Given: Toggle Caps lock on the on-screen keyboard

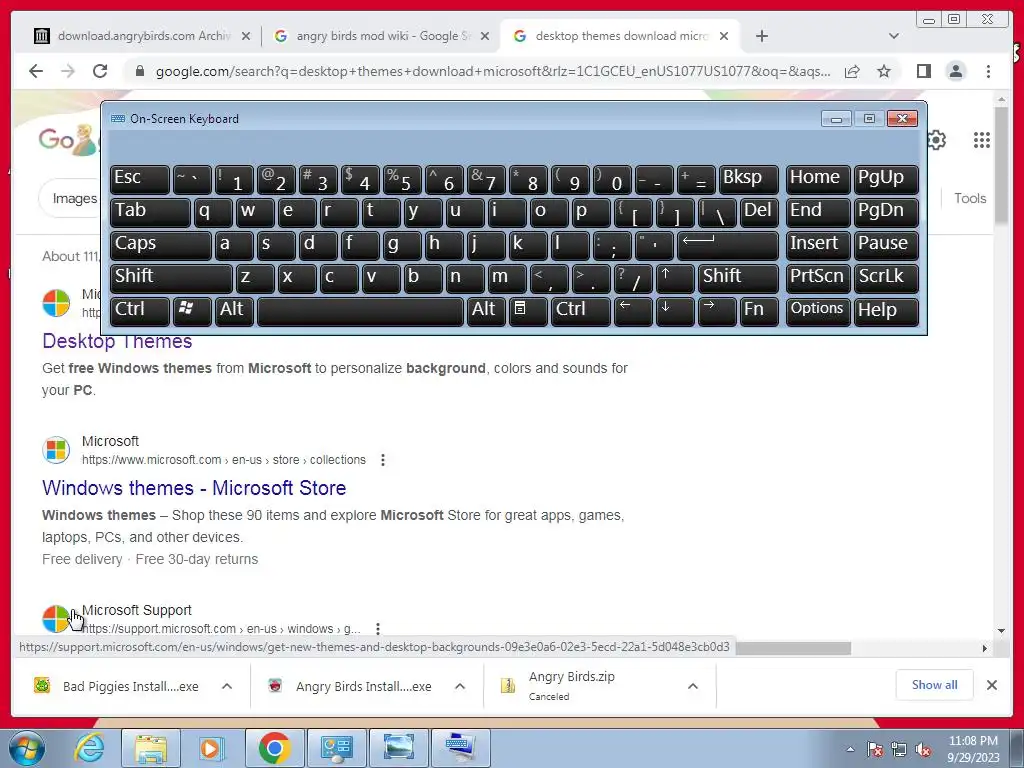Looking at the screenshot, I should [161, 245].
